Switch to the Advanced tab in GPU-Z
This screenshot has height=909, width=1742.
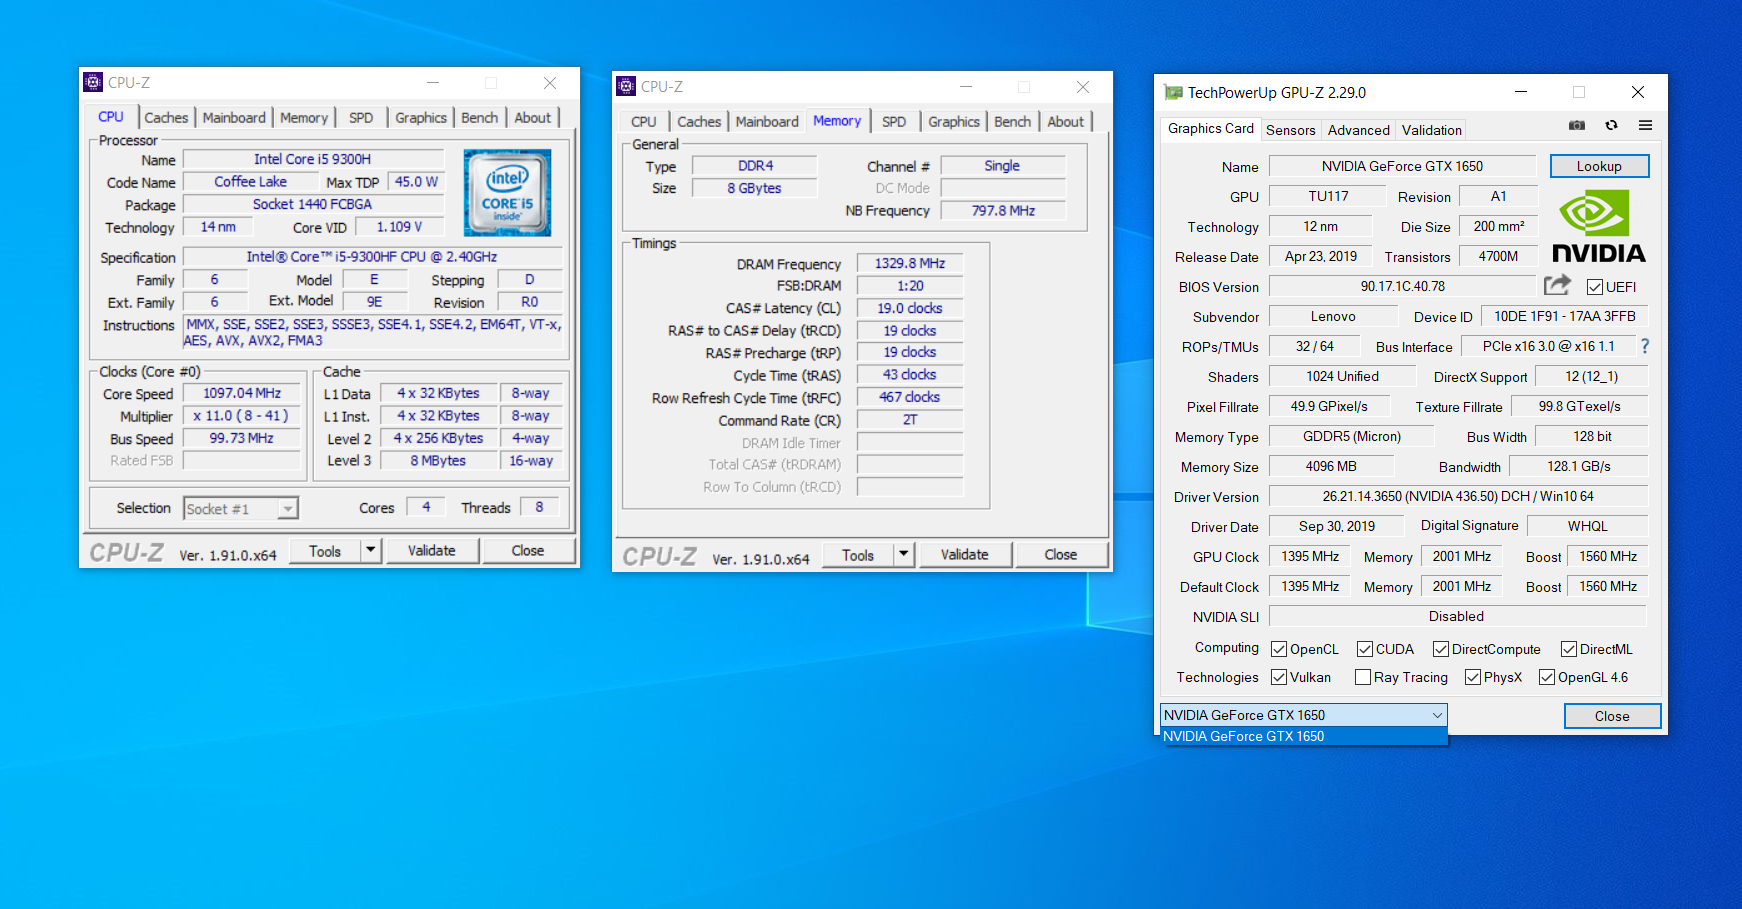pyautogui.click(x=1358, y=130)
